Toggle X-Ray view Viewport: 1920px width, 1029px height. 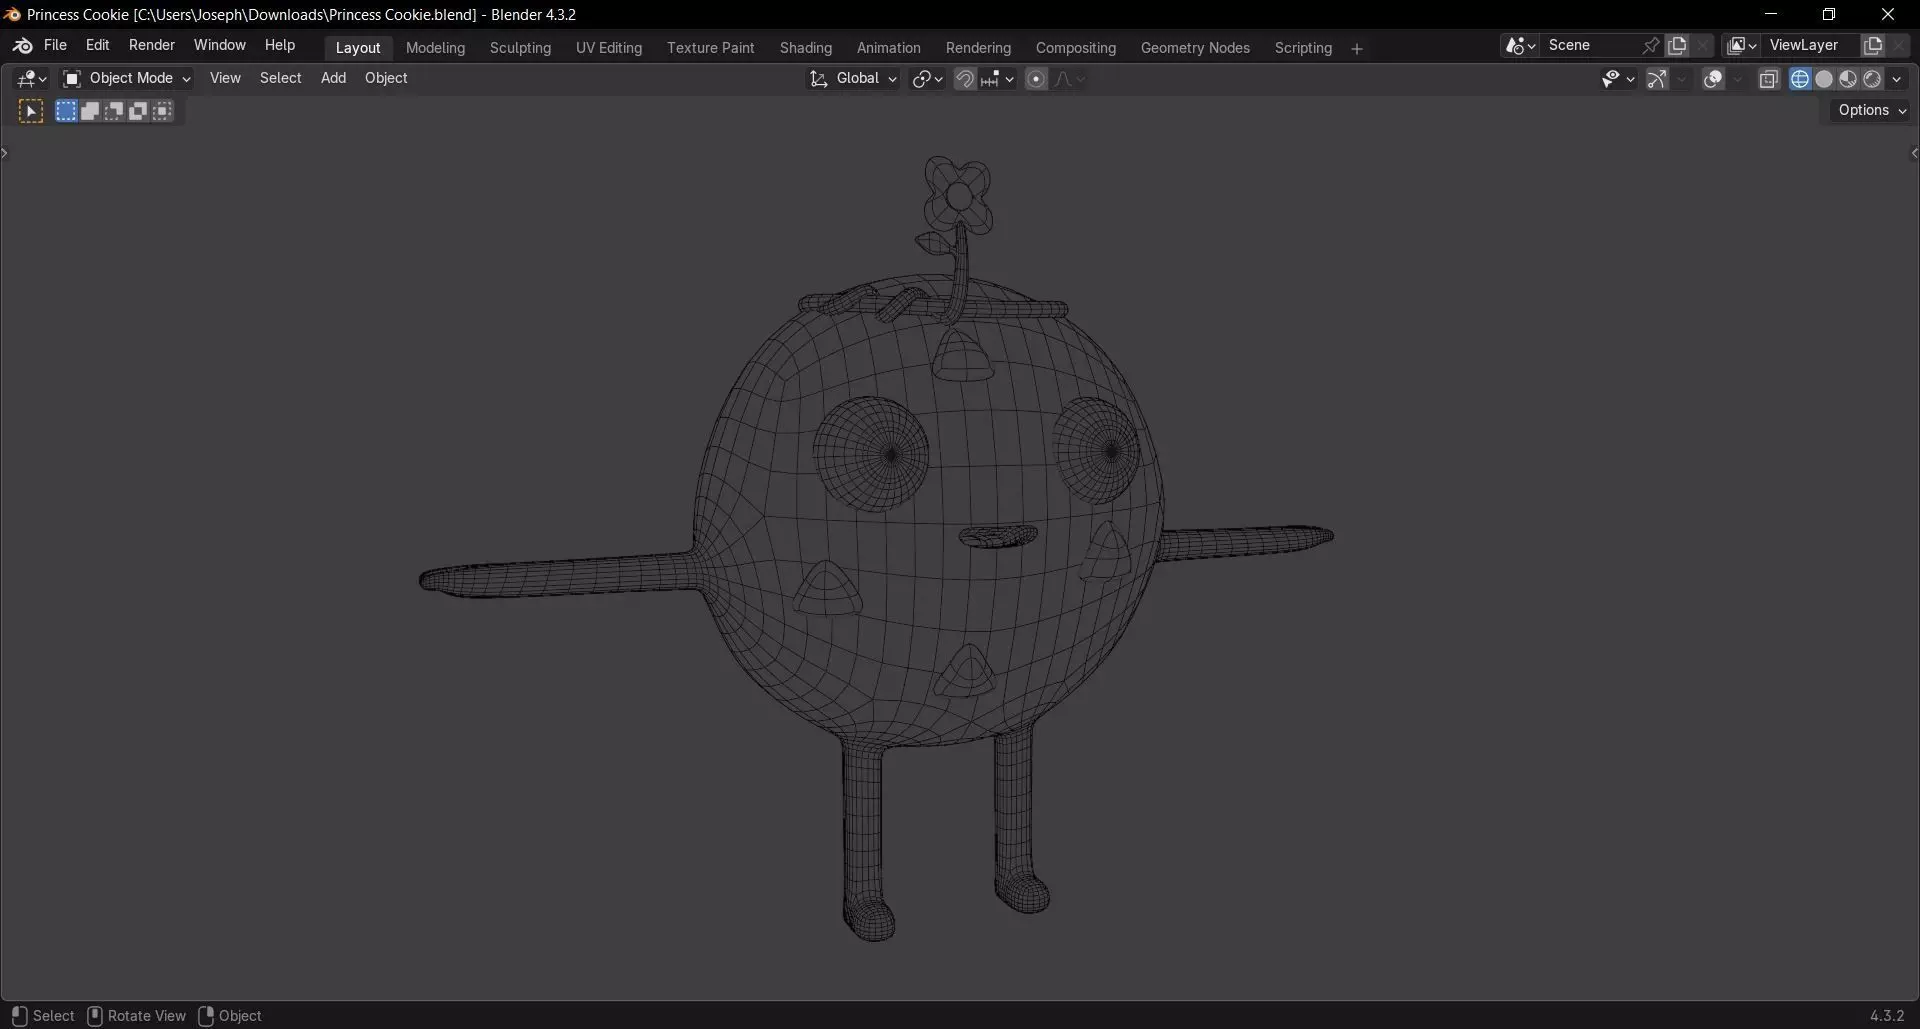1768,79
